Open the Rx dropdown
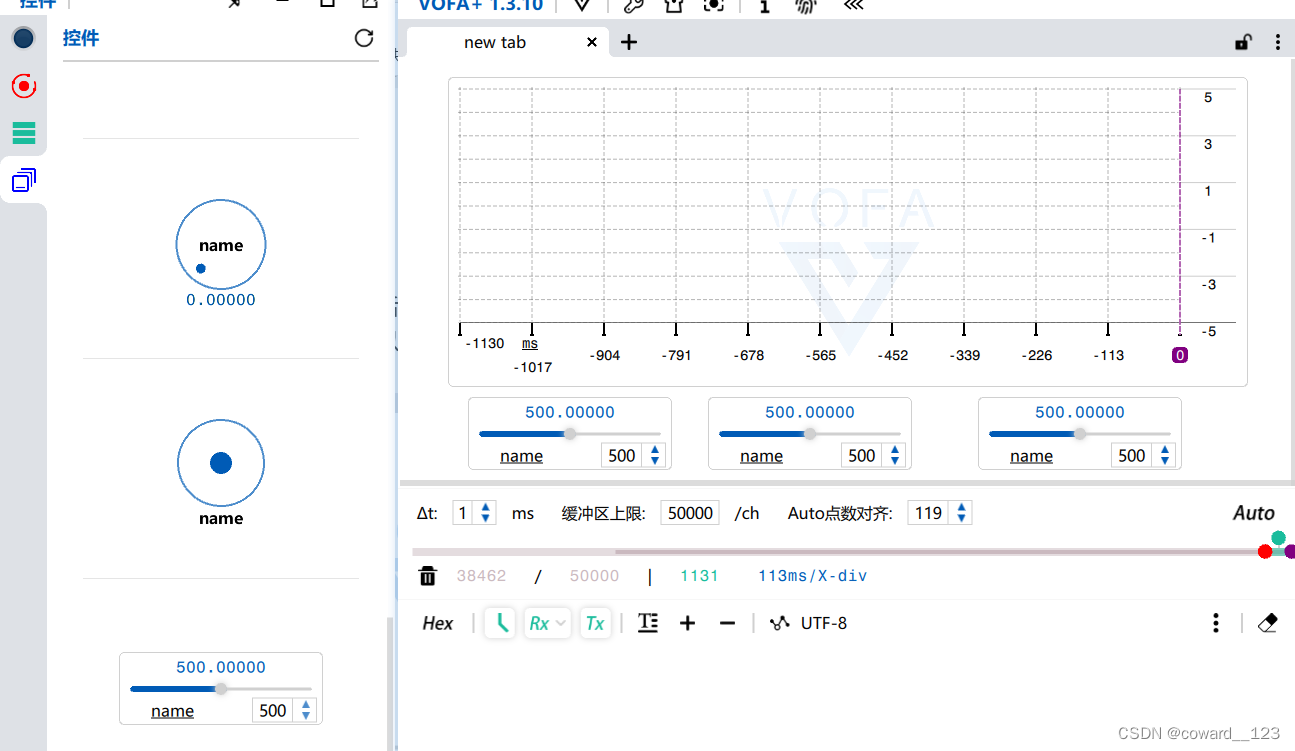The width and height of the screenshot is (1295, 751). coord(547,623)
